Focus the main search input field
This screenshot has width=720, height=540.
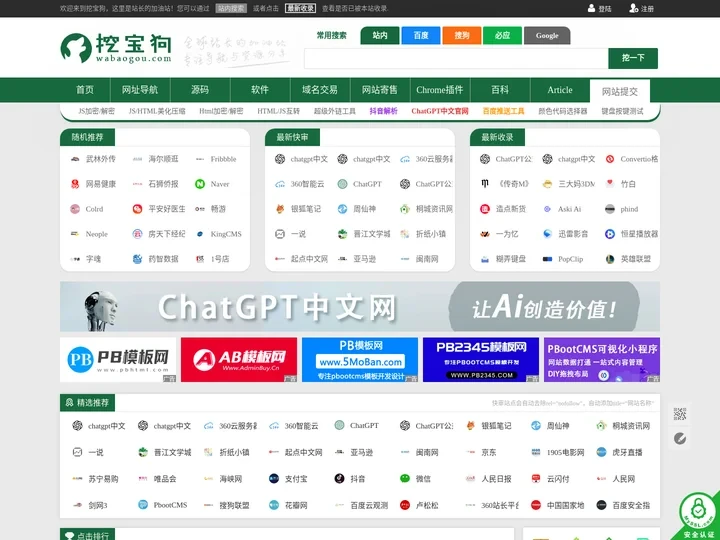point(456,58)
